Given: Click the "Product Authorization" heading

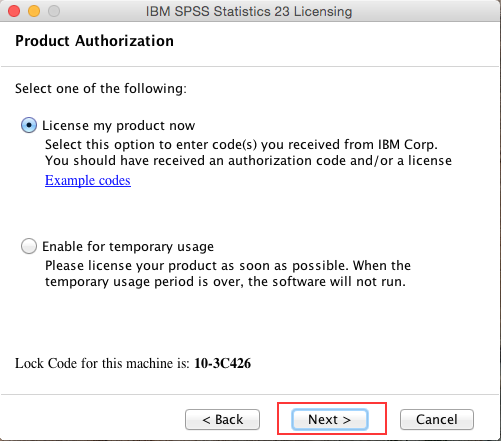Looking at the screenshot, I should tap(94, 41).
